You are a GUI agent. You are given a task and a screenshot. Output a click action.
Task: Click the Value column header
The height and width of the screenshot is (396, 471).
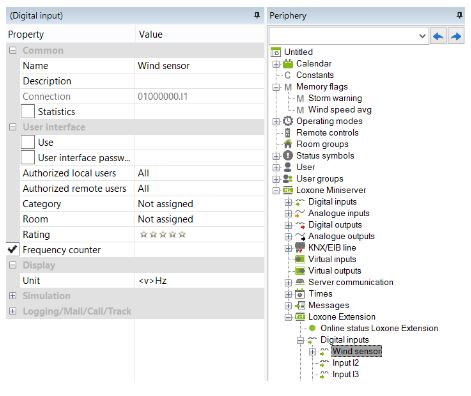[199, 34]
